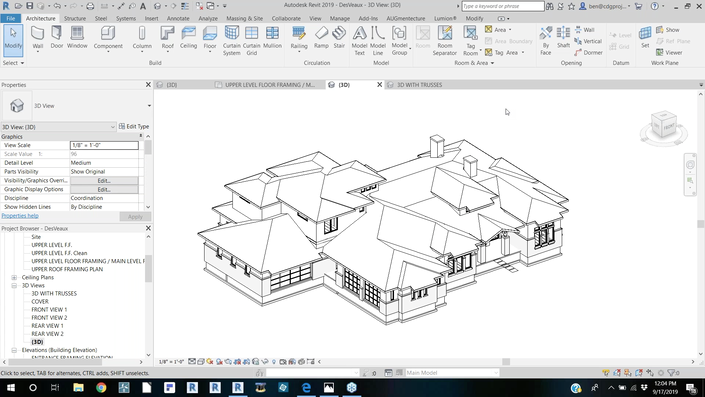Open the Shaft opening tool
This screenshot has height=397, width=705.
coord(563,37)
